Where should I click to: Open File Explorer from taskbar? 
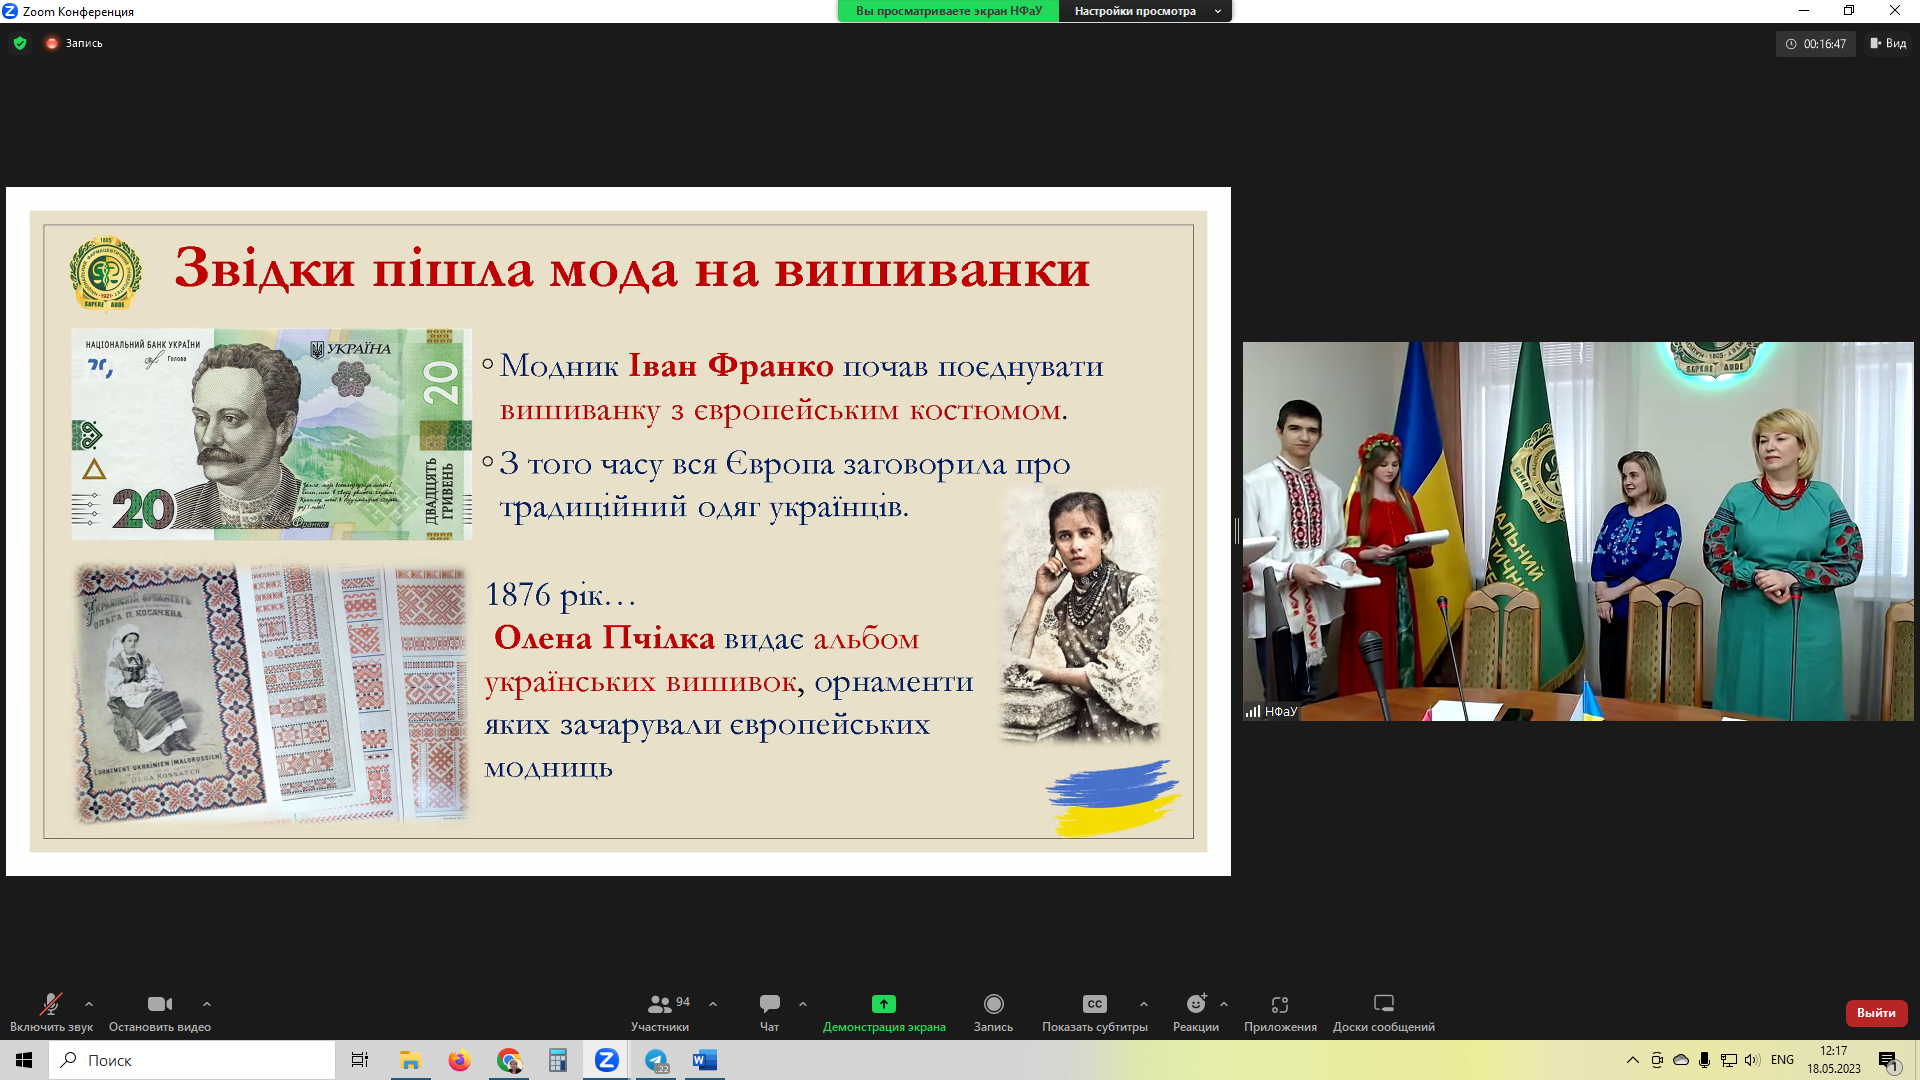tap(410, 1060)
